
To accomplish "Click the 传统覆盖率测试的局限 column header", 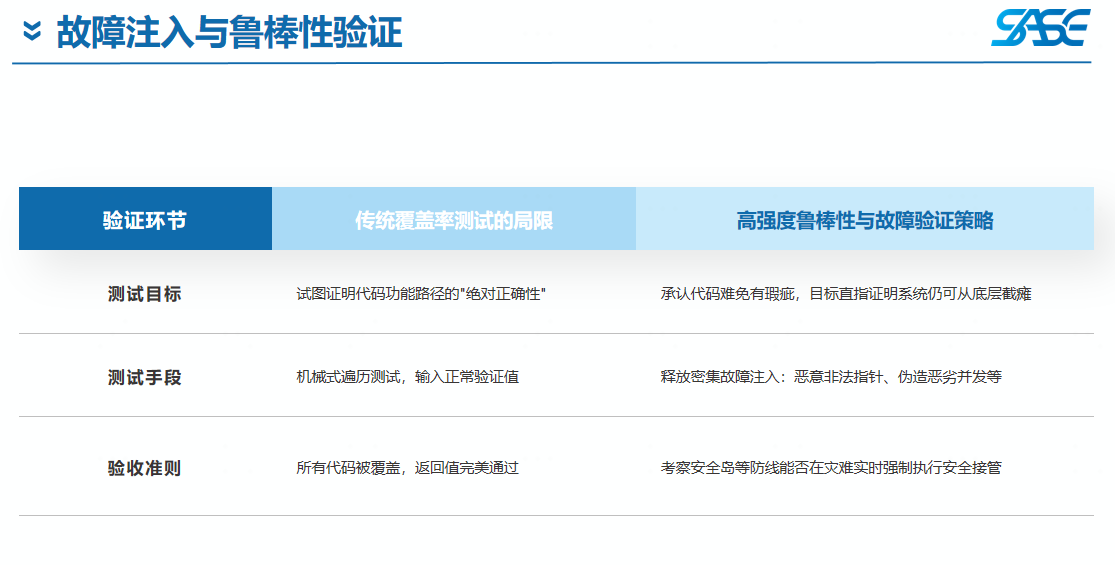I will click(454, 219).
